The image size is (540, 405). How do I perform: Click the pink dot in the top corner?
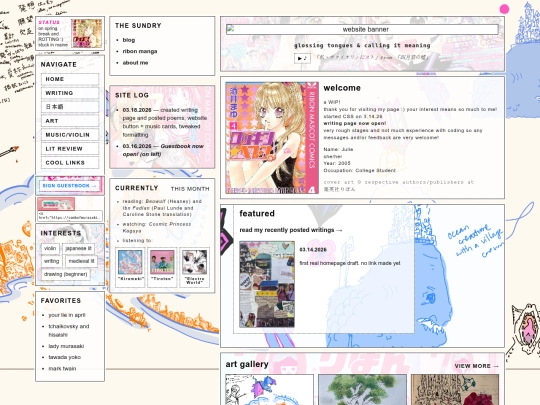click(504, 9)
